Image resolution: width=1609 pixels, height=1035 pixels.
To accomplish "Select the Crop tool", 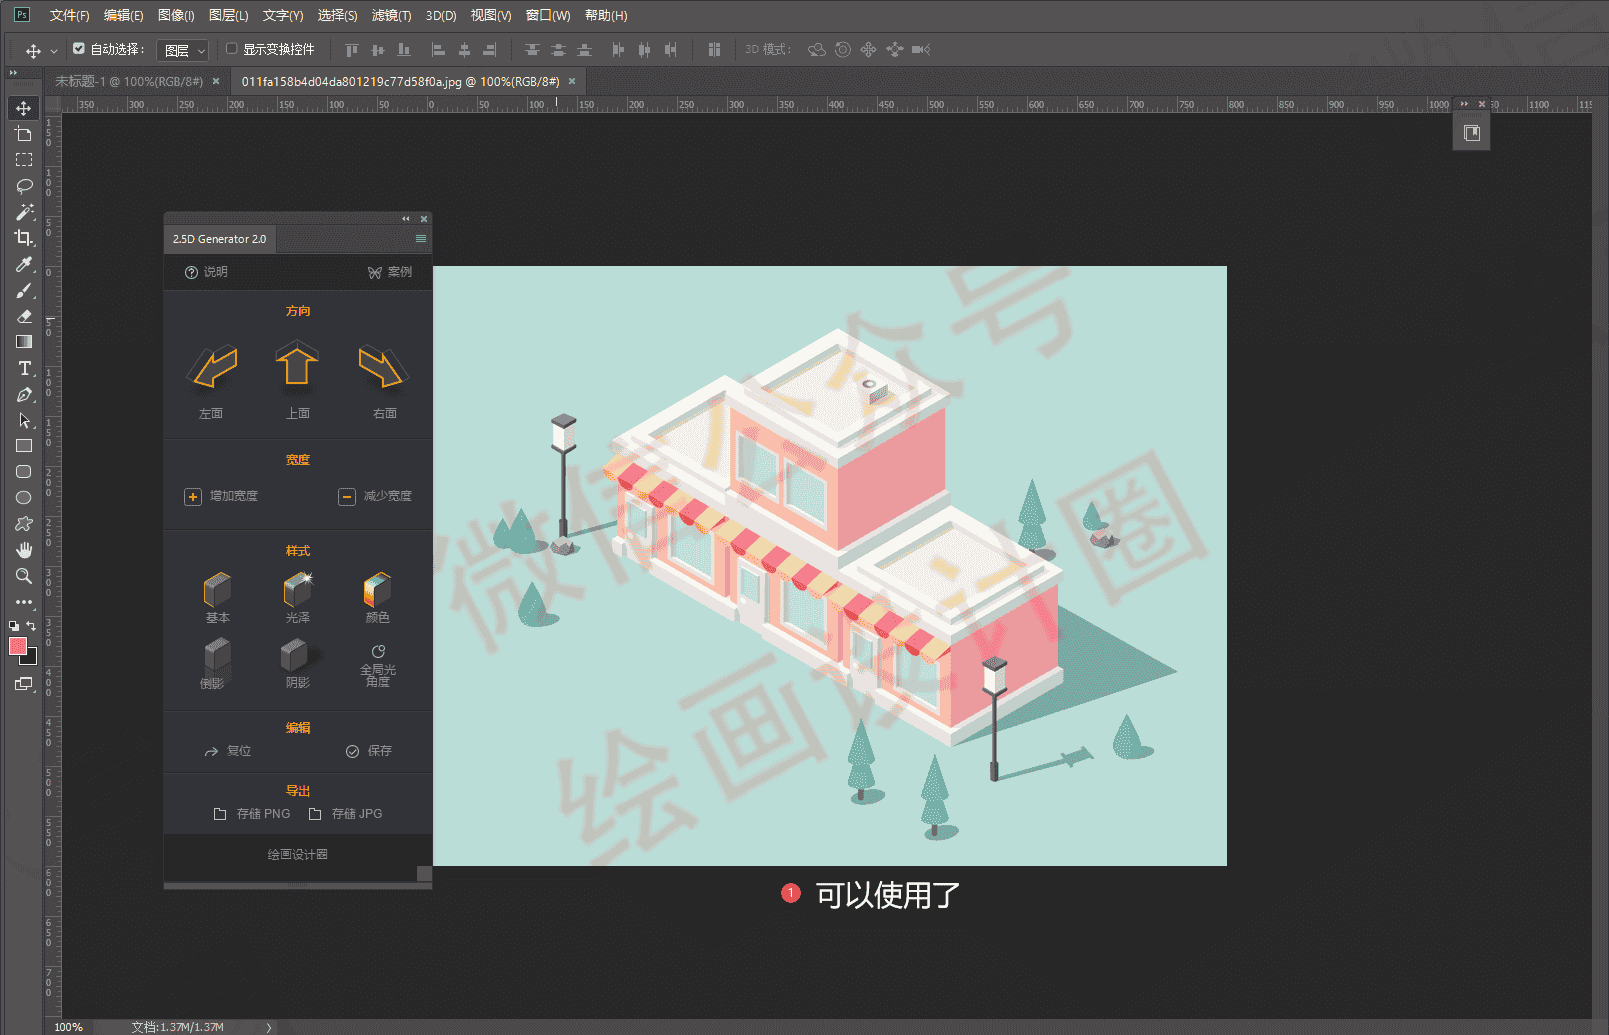I will coord(24,238).
